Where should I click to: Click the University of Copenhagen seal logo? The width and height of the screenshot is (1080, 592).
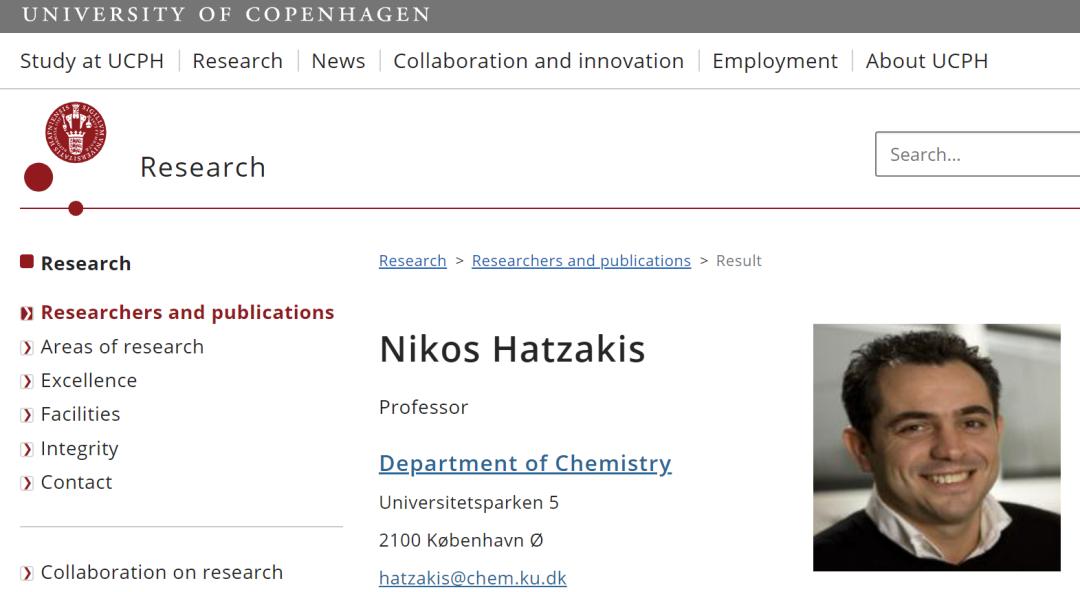click(x=75, y=133)
